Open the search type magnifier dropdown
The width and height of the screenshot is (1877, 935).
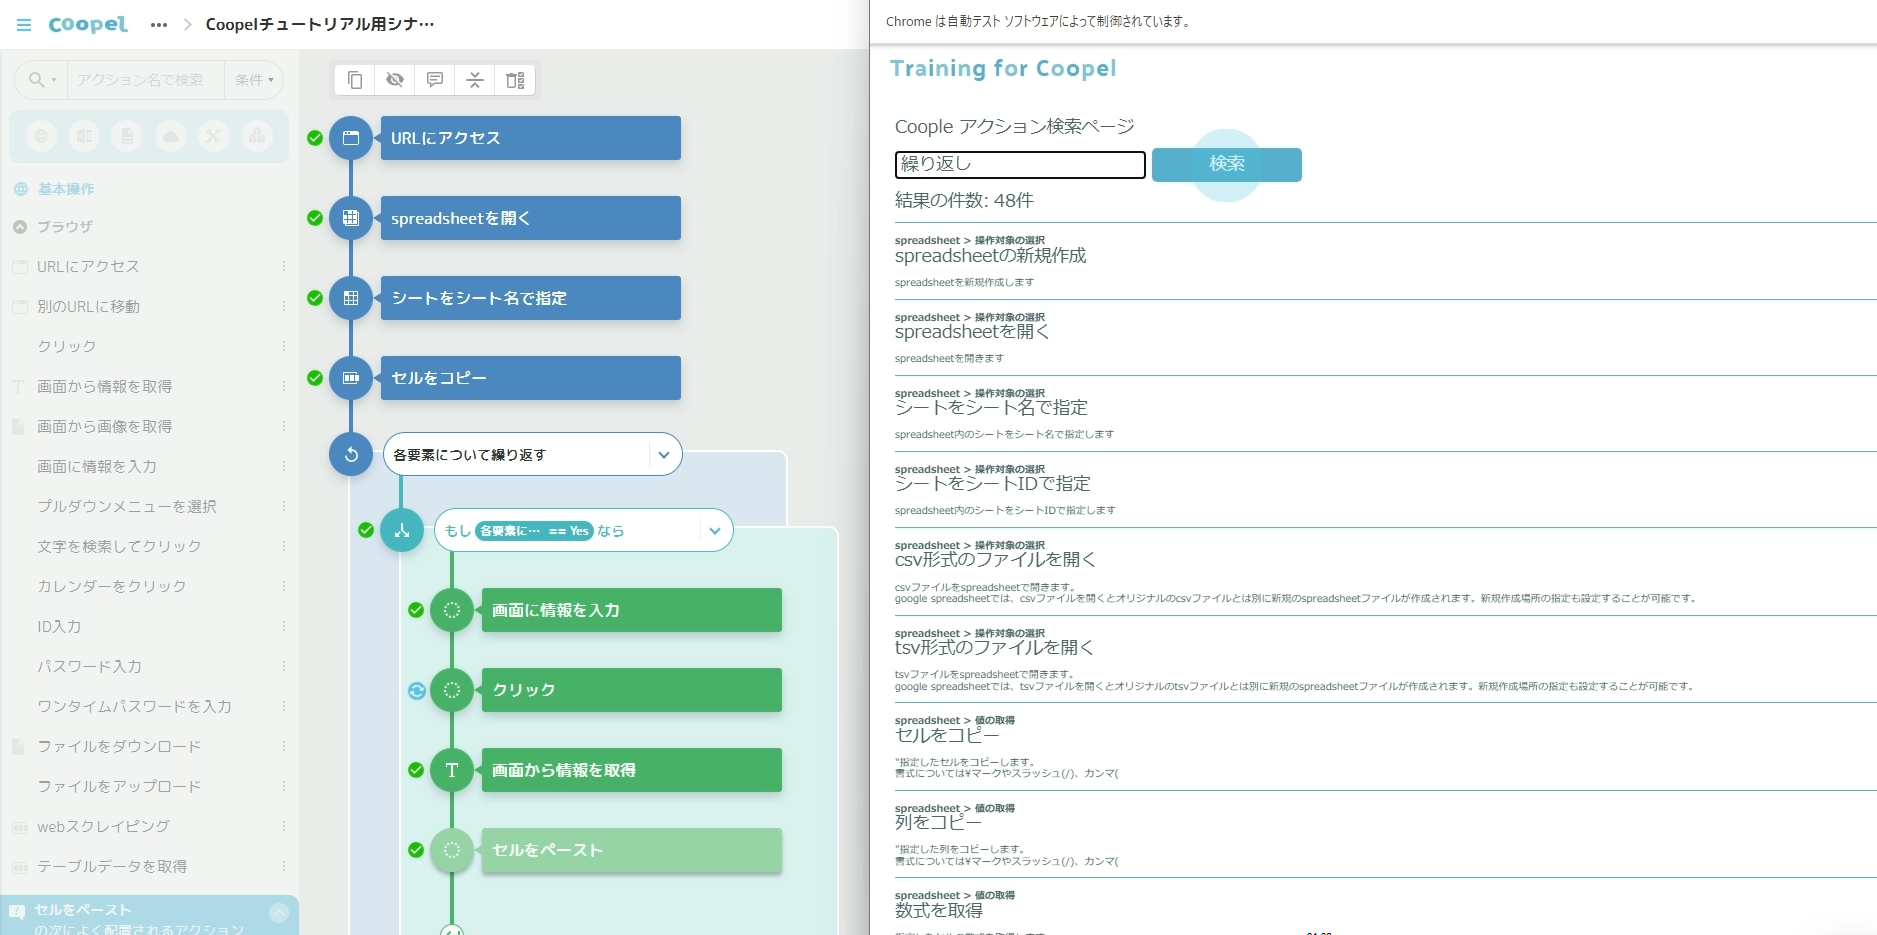[x=42, y=80]
